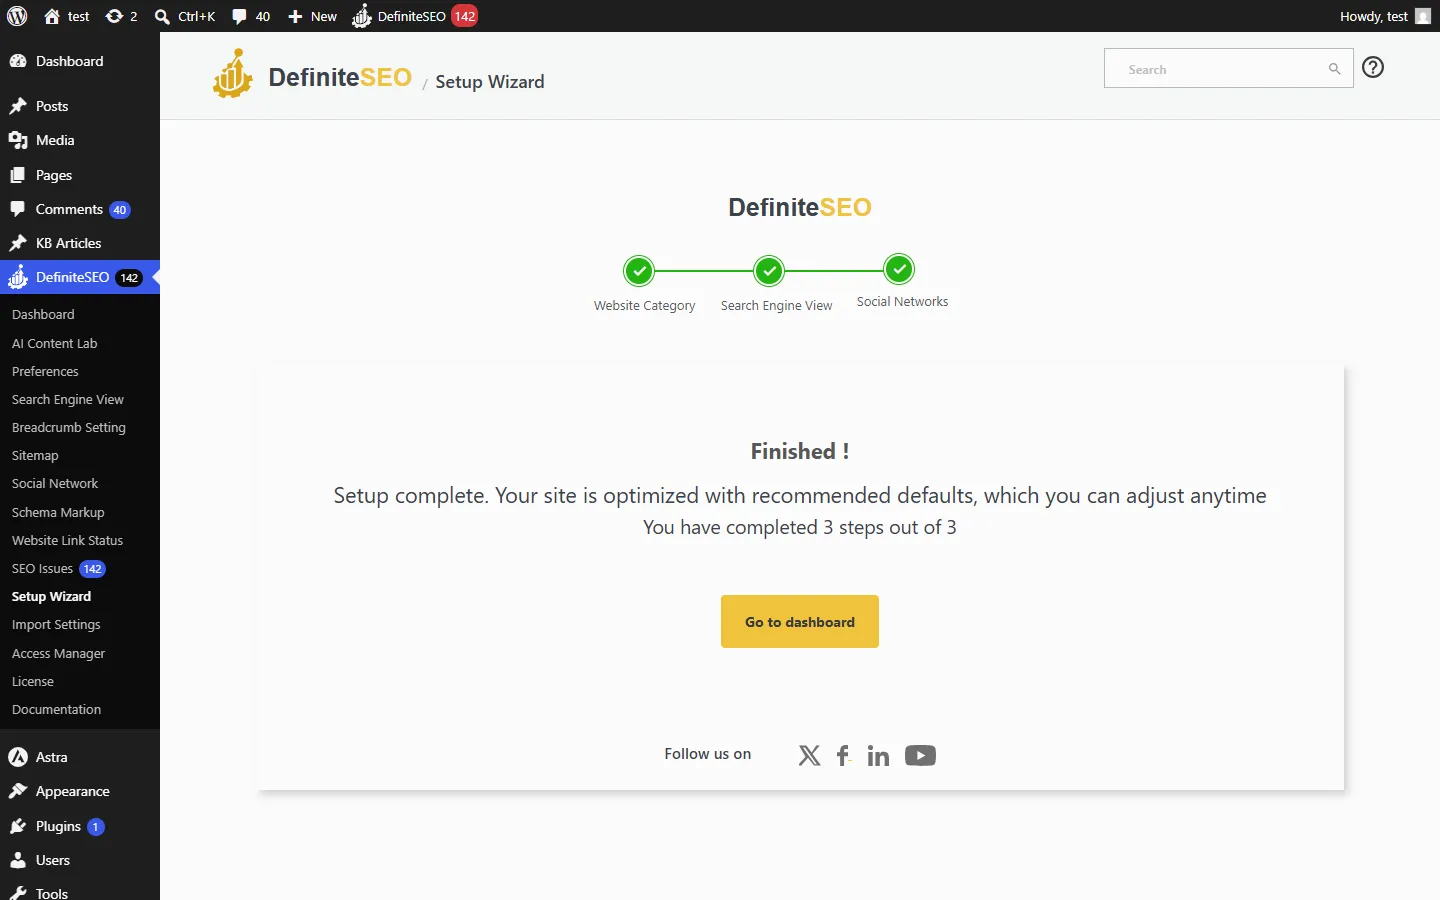Open the WordPress logo menu
The image size is (1440, 900).
click(x=17, y=16)
